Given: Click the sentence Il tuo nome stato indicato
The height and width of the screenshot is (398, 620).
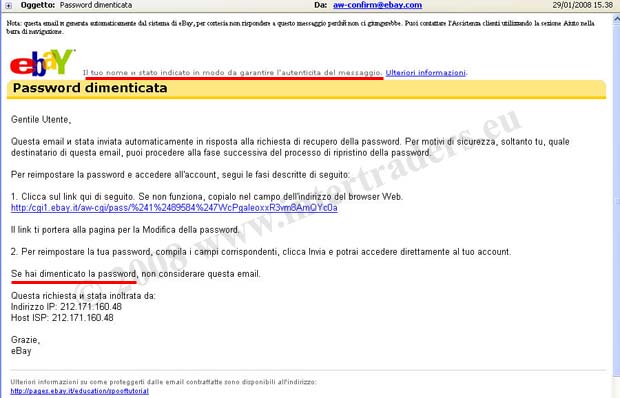Looking at the screenshot, I should [x=233, y=73].
